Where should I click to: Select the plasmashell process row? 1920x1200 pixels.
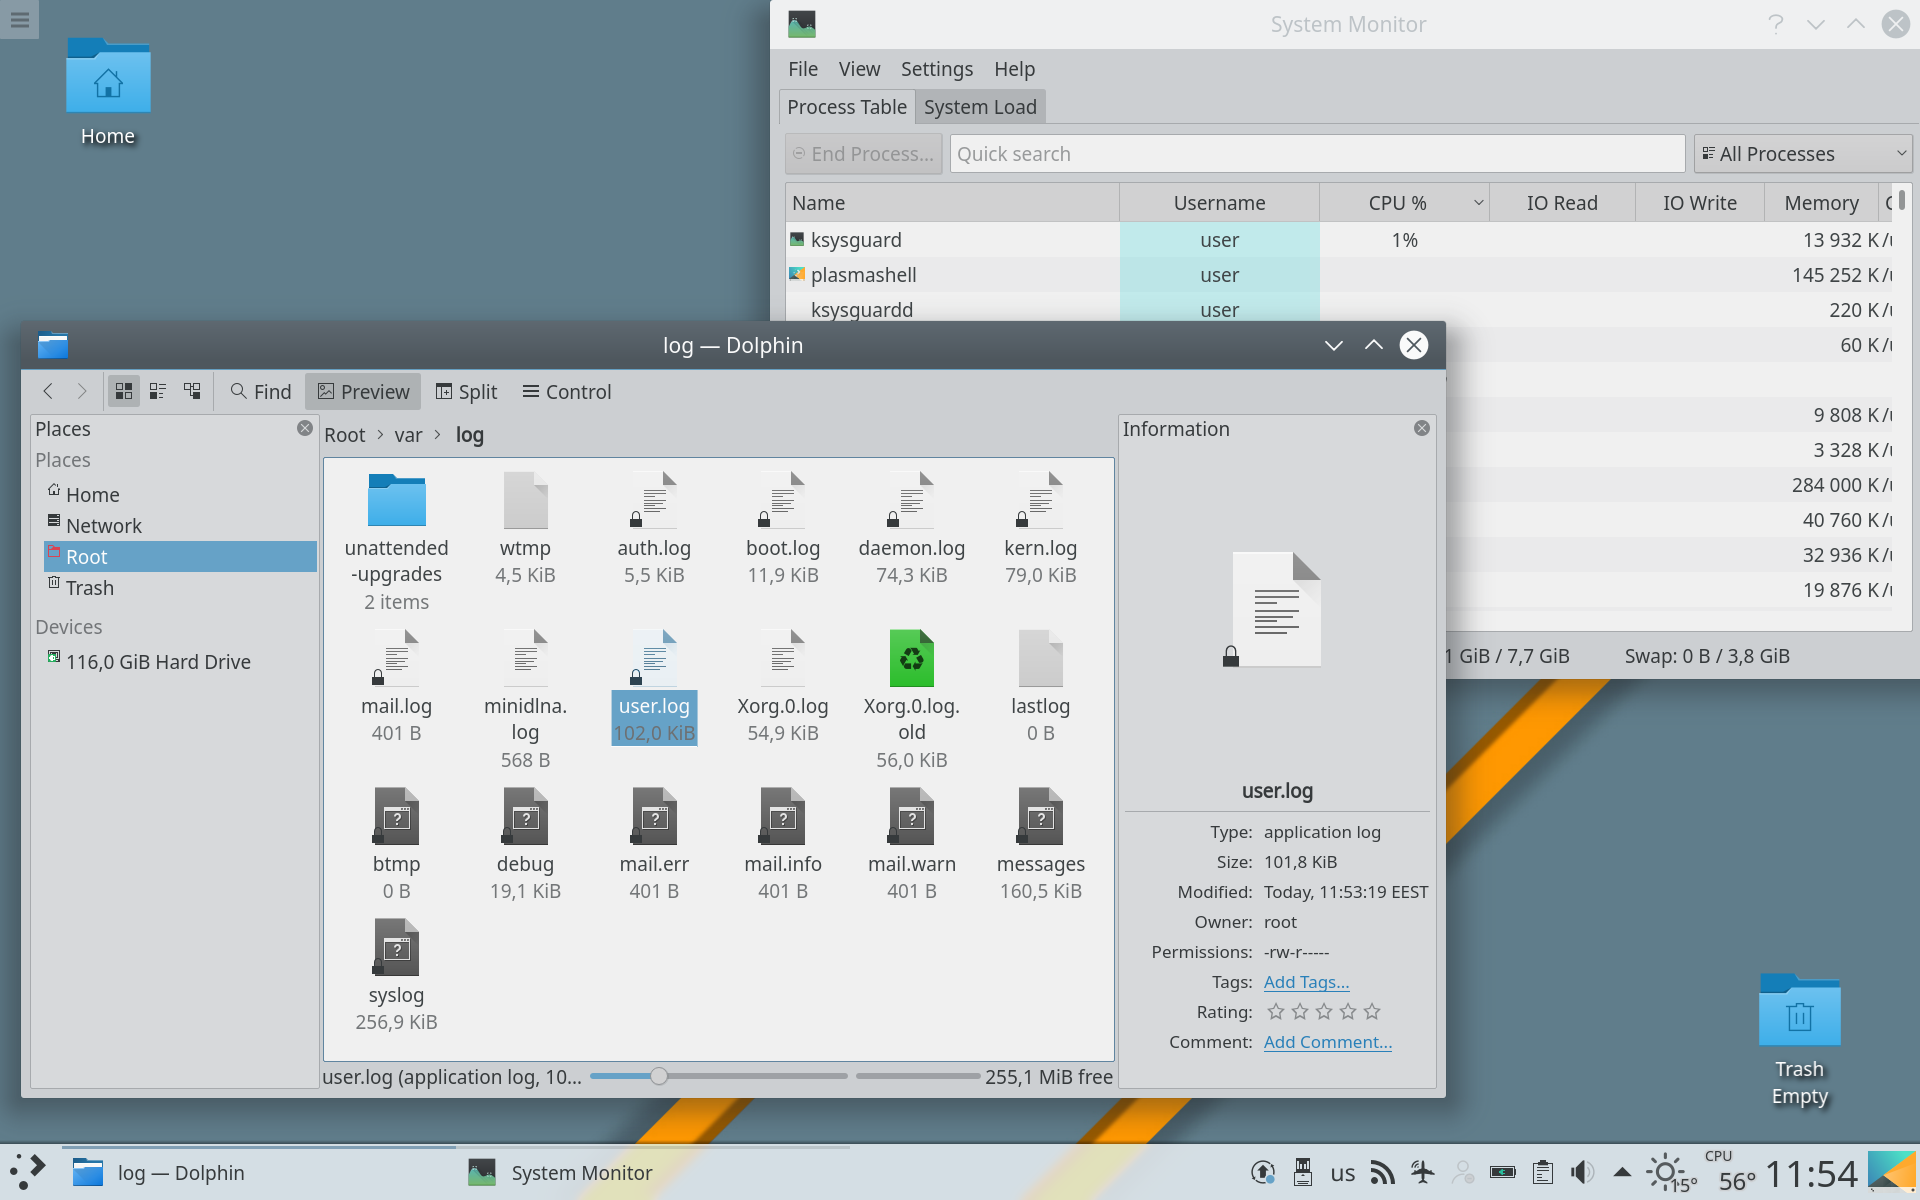tap(1339, 275)
